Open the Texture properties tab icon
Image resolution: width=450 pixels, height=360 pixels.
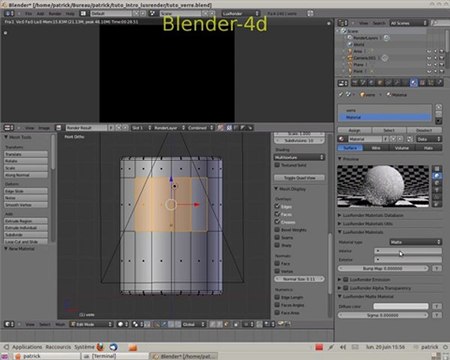pos(422,83)
